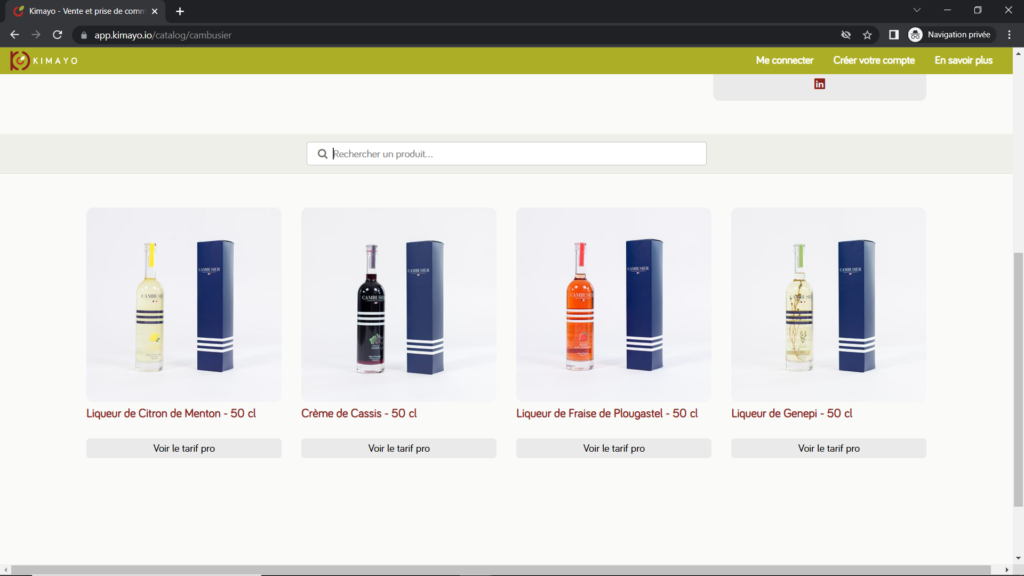1024x576 pixels.
Task: Bookmark this page with star icon
Action: (x=867, y=35)
